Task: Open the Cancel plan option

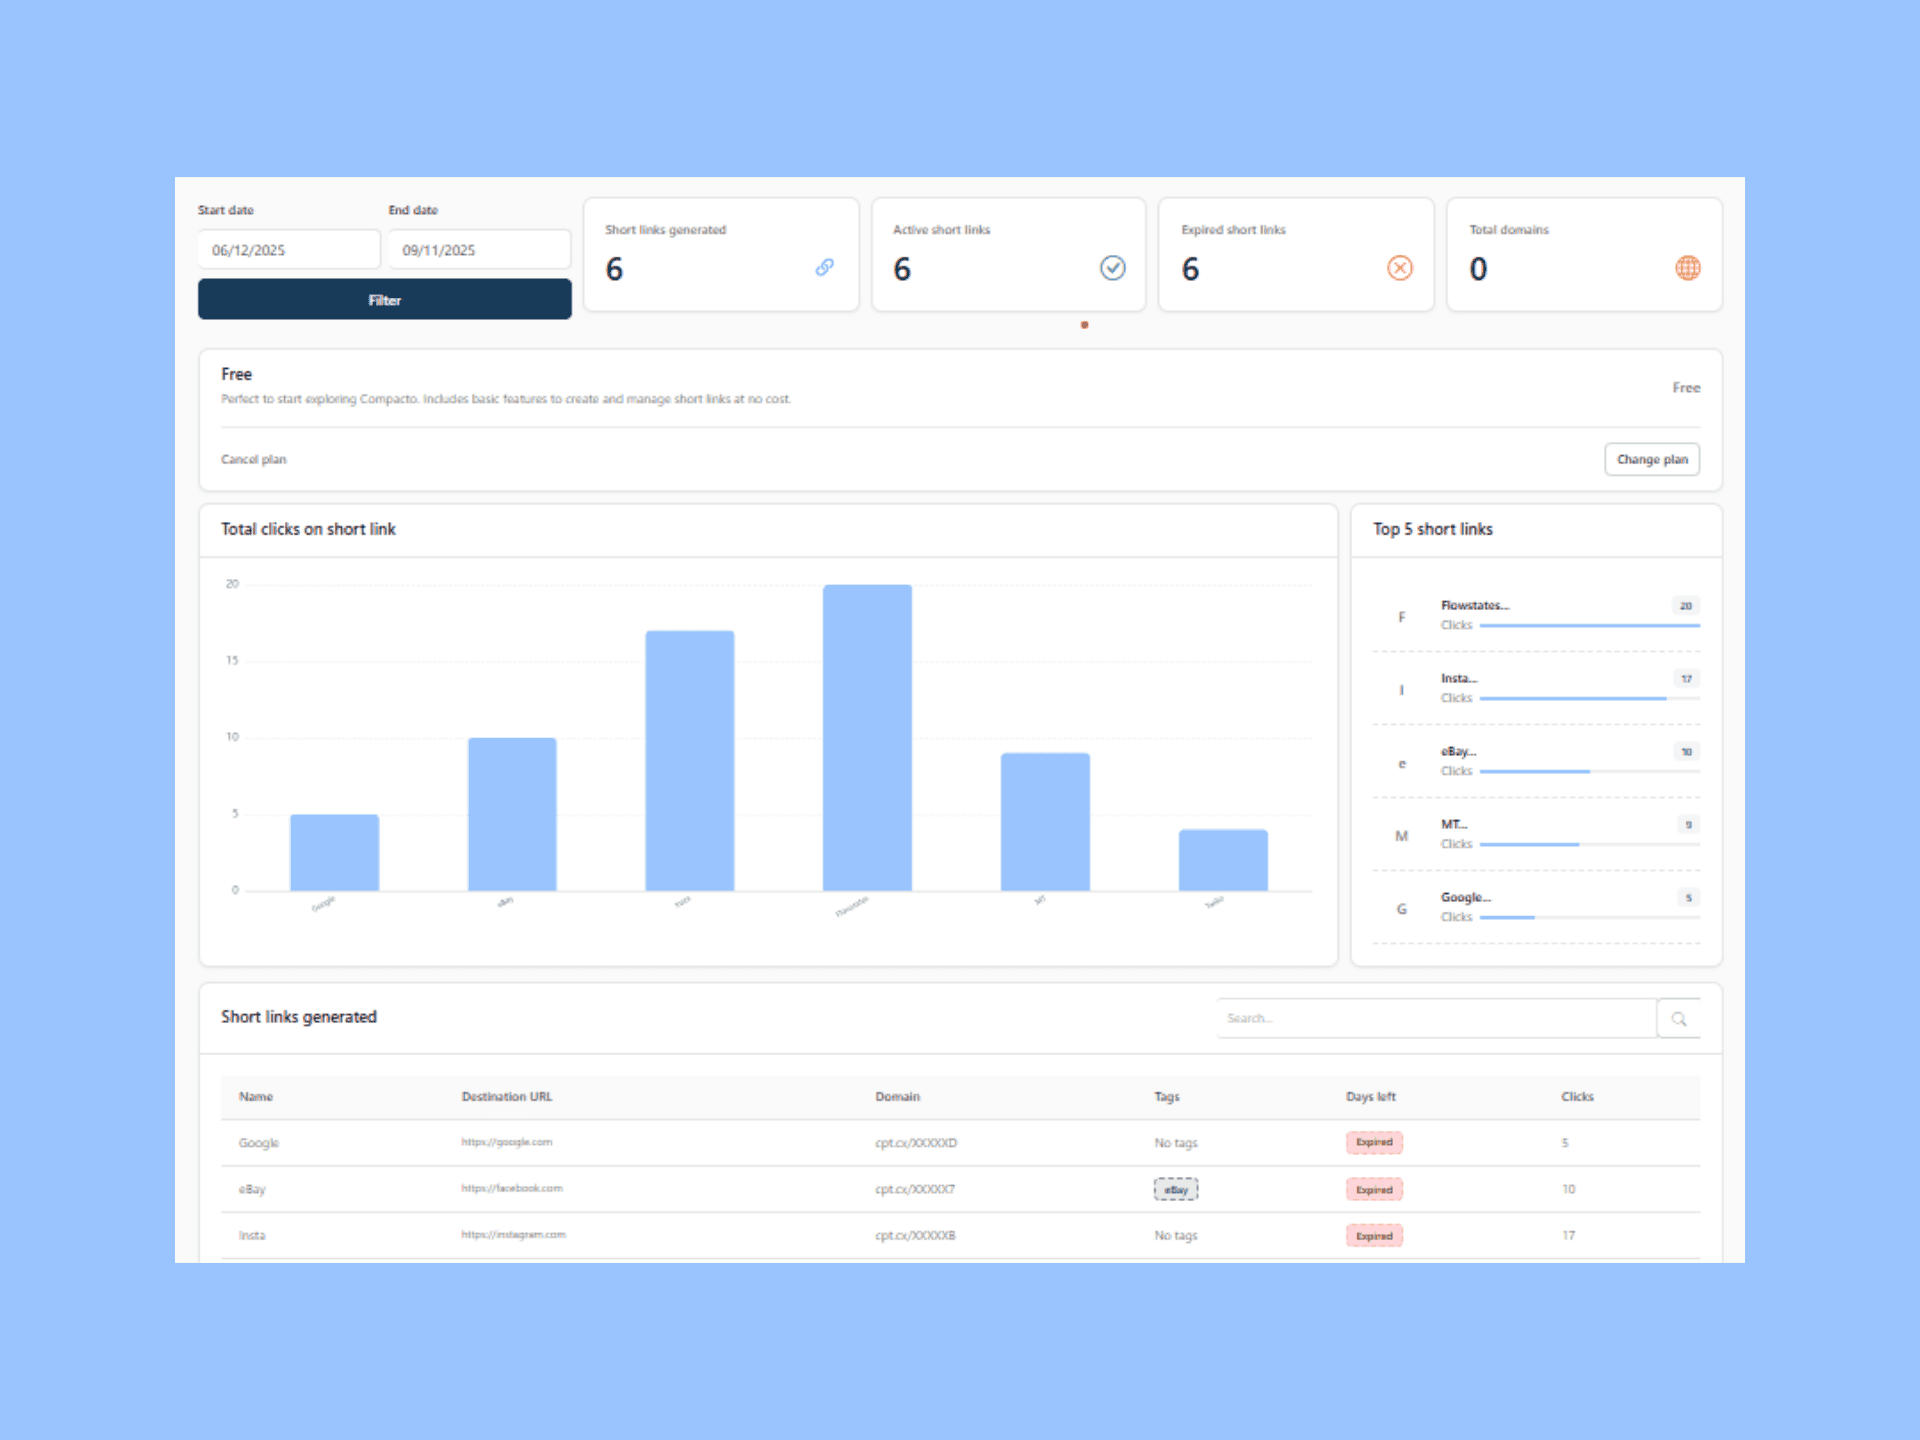Action: [x=253, y=459]
